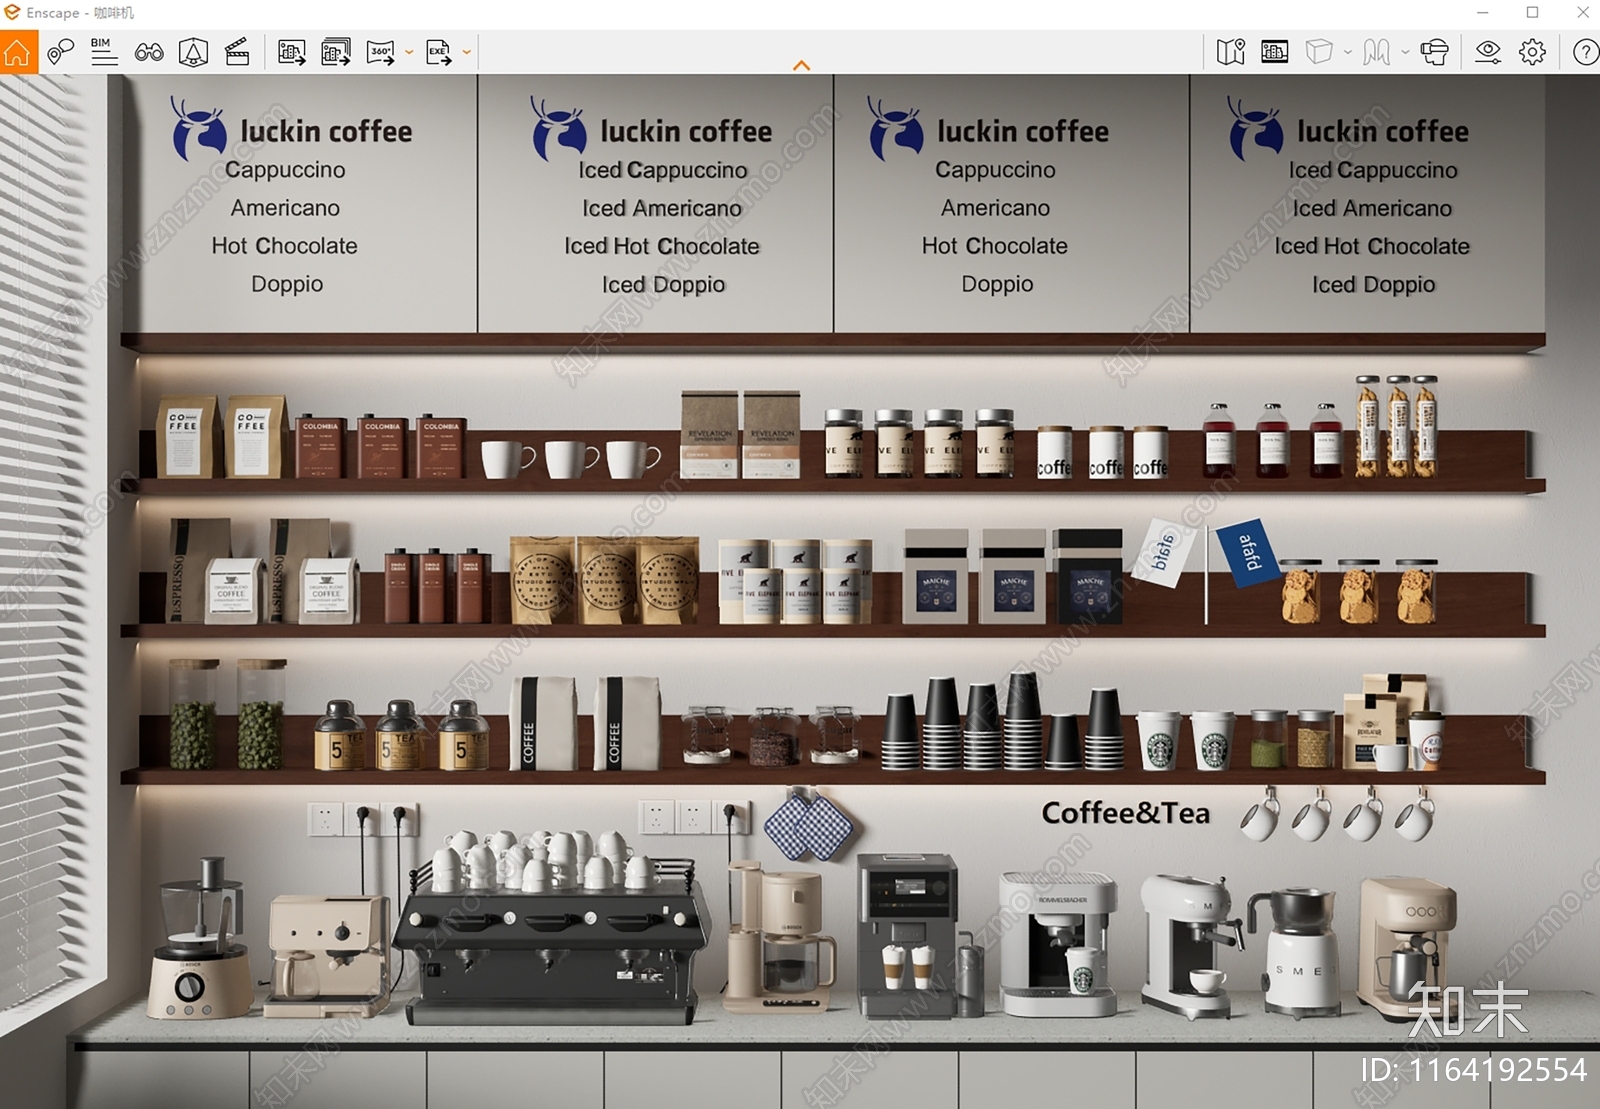
Task: Click the orange Home button
Action: [x=18, y=52]
